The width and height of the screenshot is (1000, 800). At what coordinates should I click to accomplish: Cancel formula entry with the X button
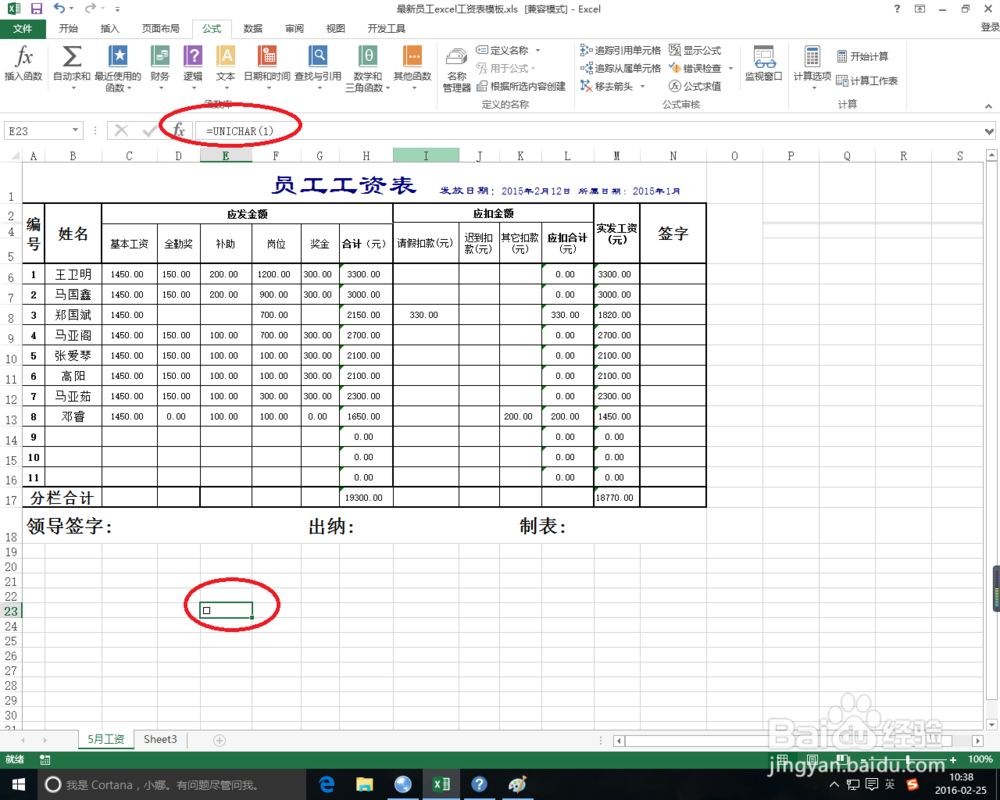[121, 131]
